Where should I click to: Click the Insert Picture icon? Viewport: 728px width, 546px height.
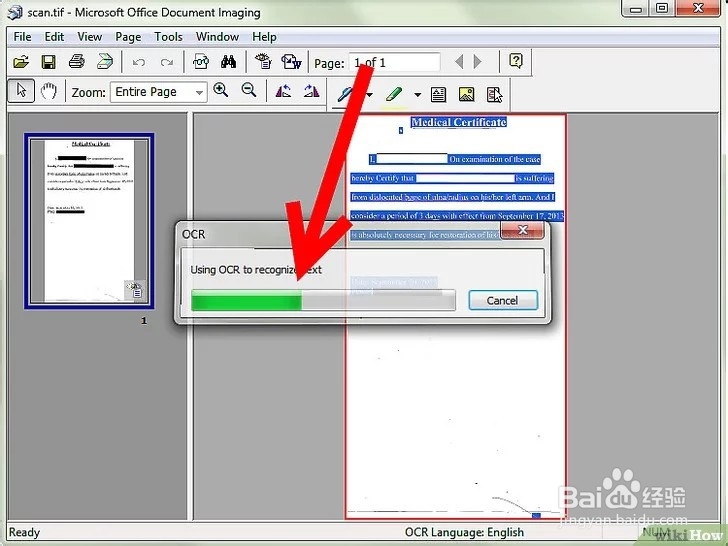466,94
